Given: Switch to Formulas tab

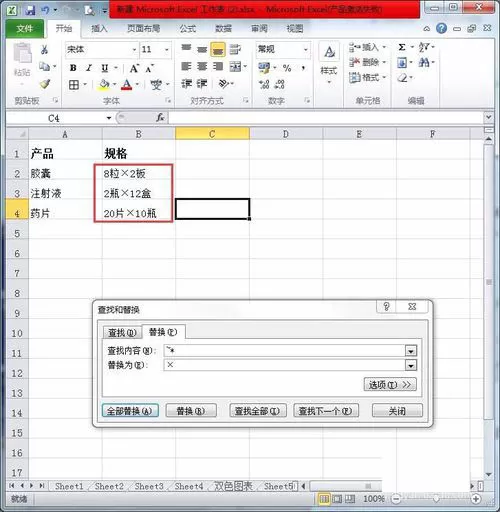Looking at the screenshot, I should point(188,29).
